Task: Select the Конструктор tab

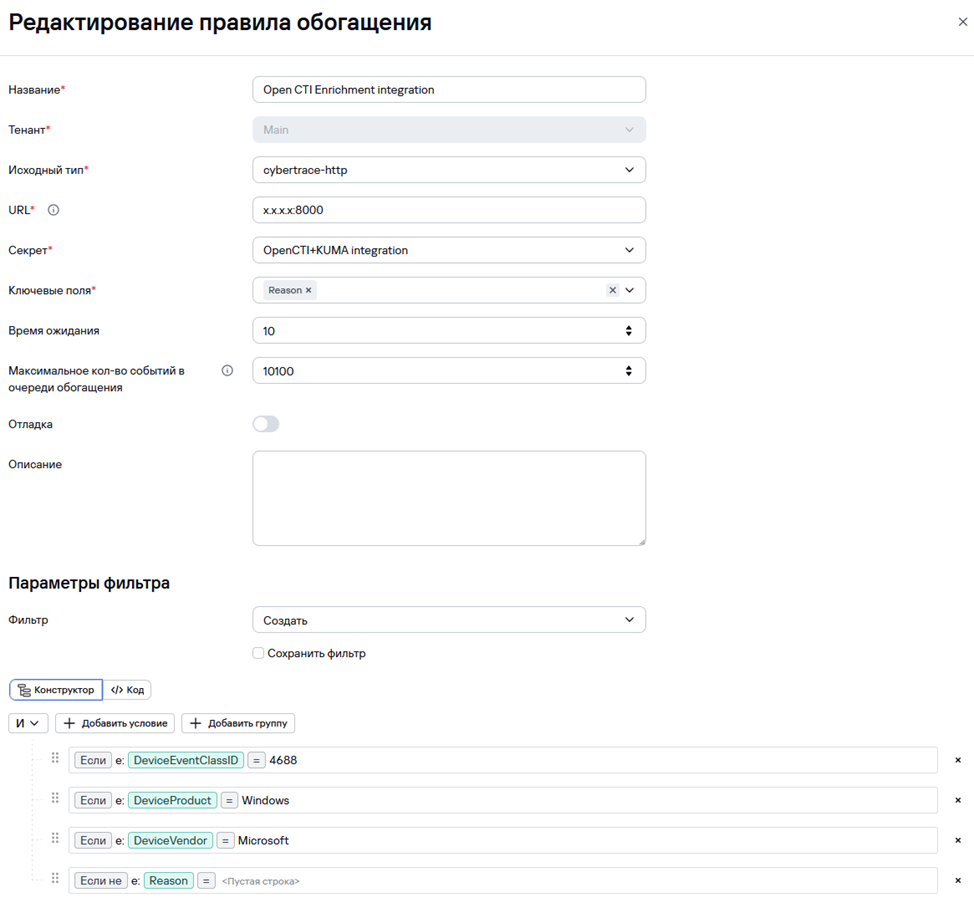Action: 57,690
